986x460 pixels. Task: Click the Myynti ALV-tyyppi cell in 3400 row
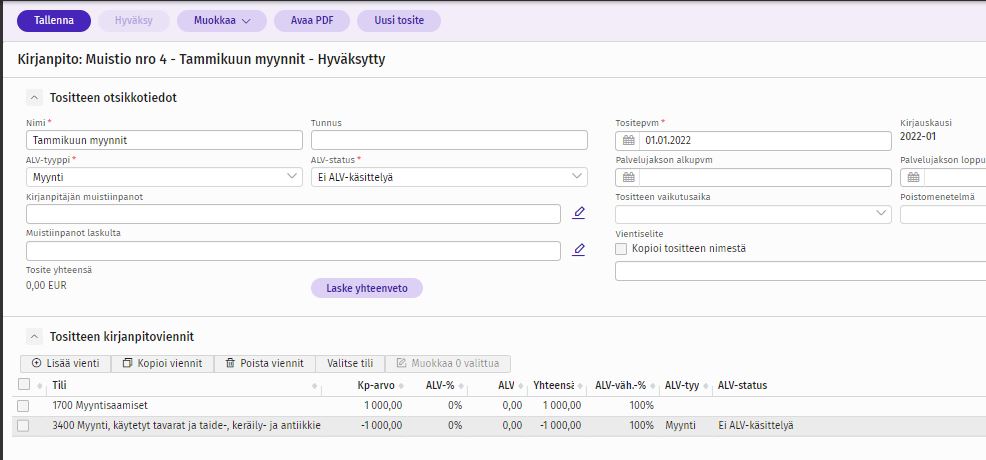point(680,425)
